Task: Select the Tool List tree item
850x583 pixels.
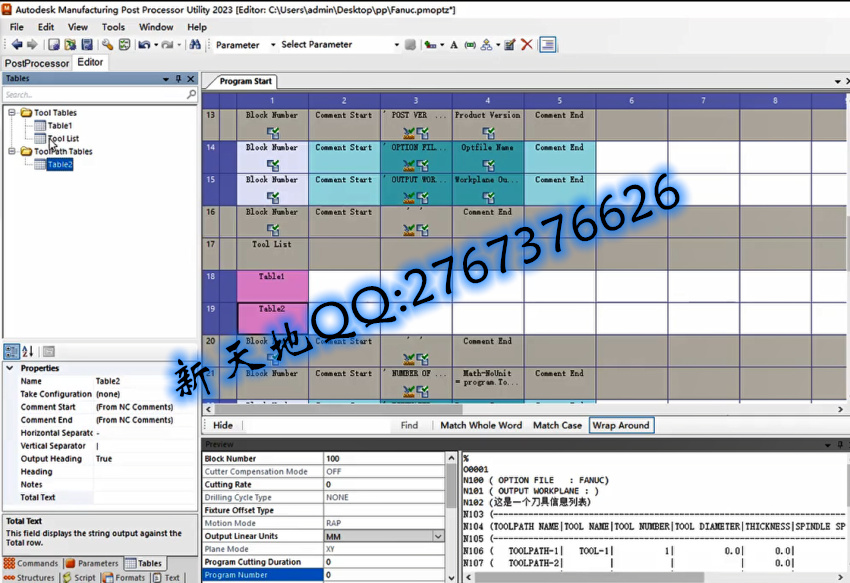Action: click(x=63, y=138)
